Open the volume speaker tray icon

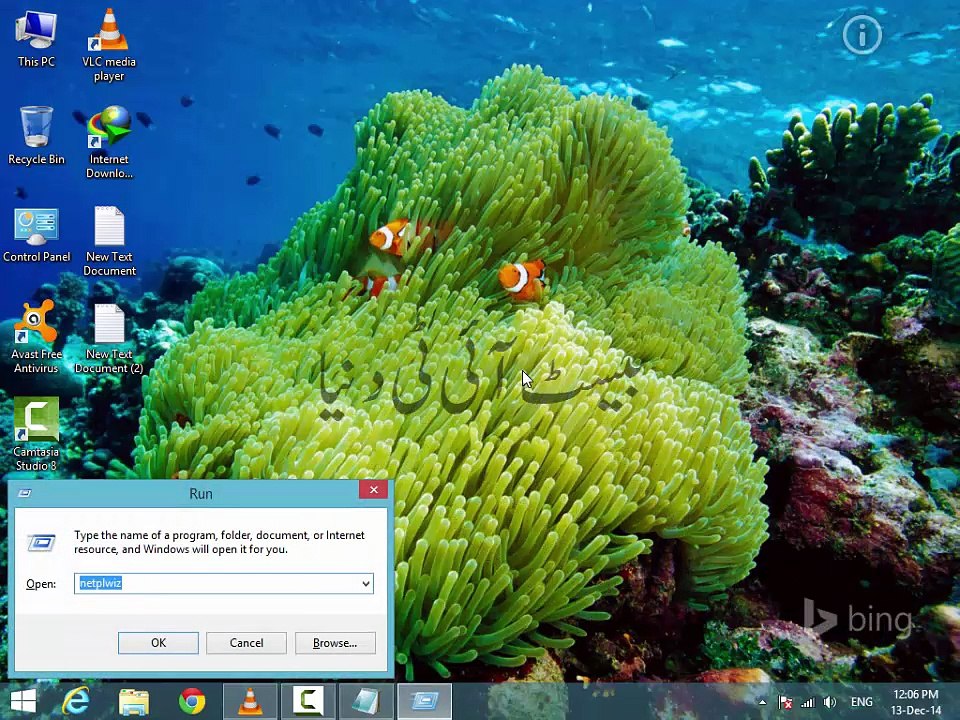click(x=830, y=702)
